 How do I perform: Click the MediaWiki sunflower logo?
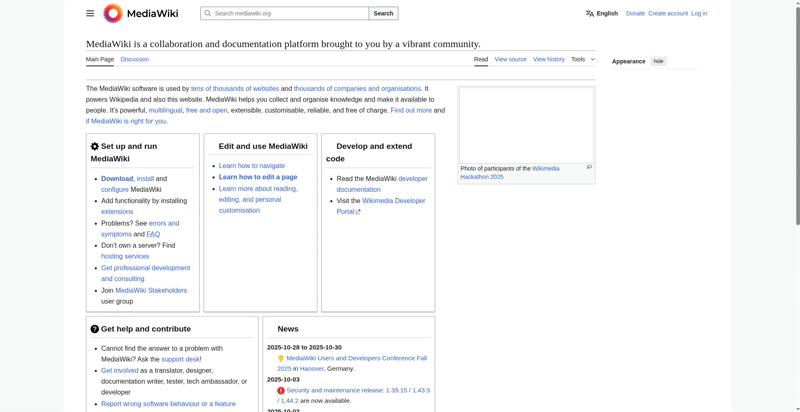pos(113,13)
